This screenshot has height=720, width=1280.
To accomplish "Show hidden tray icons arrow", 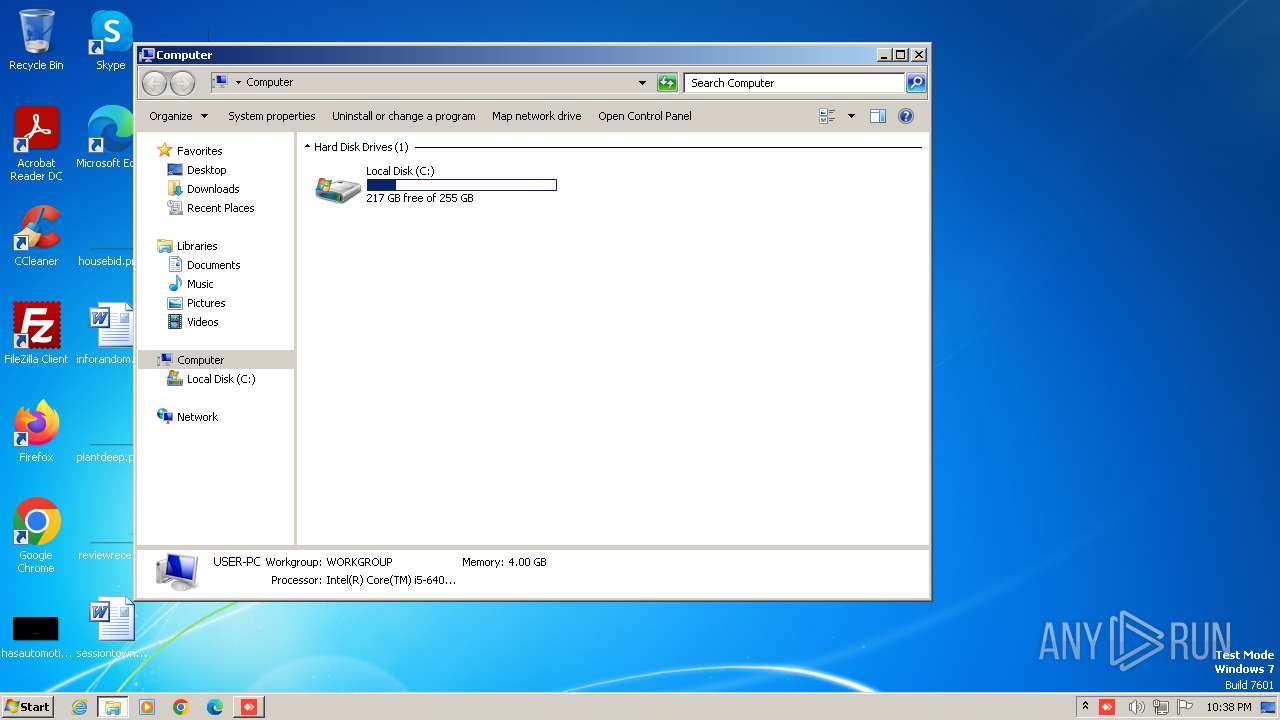I will [x=1086, y=707].
